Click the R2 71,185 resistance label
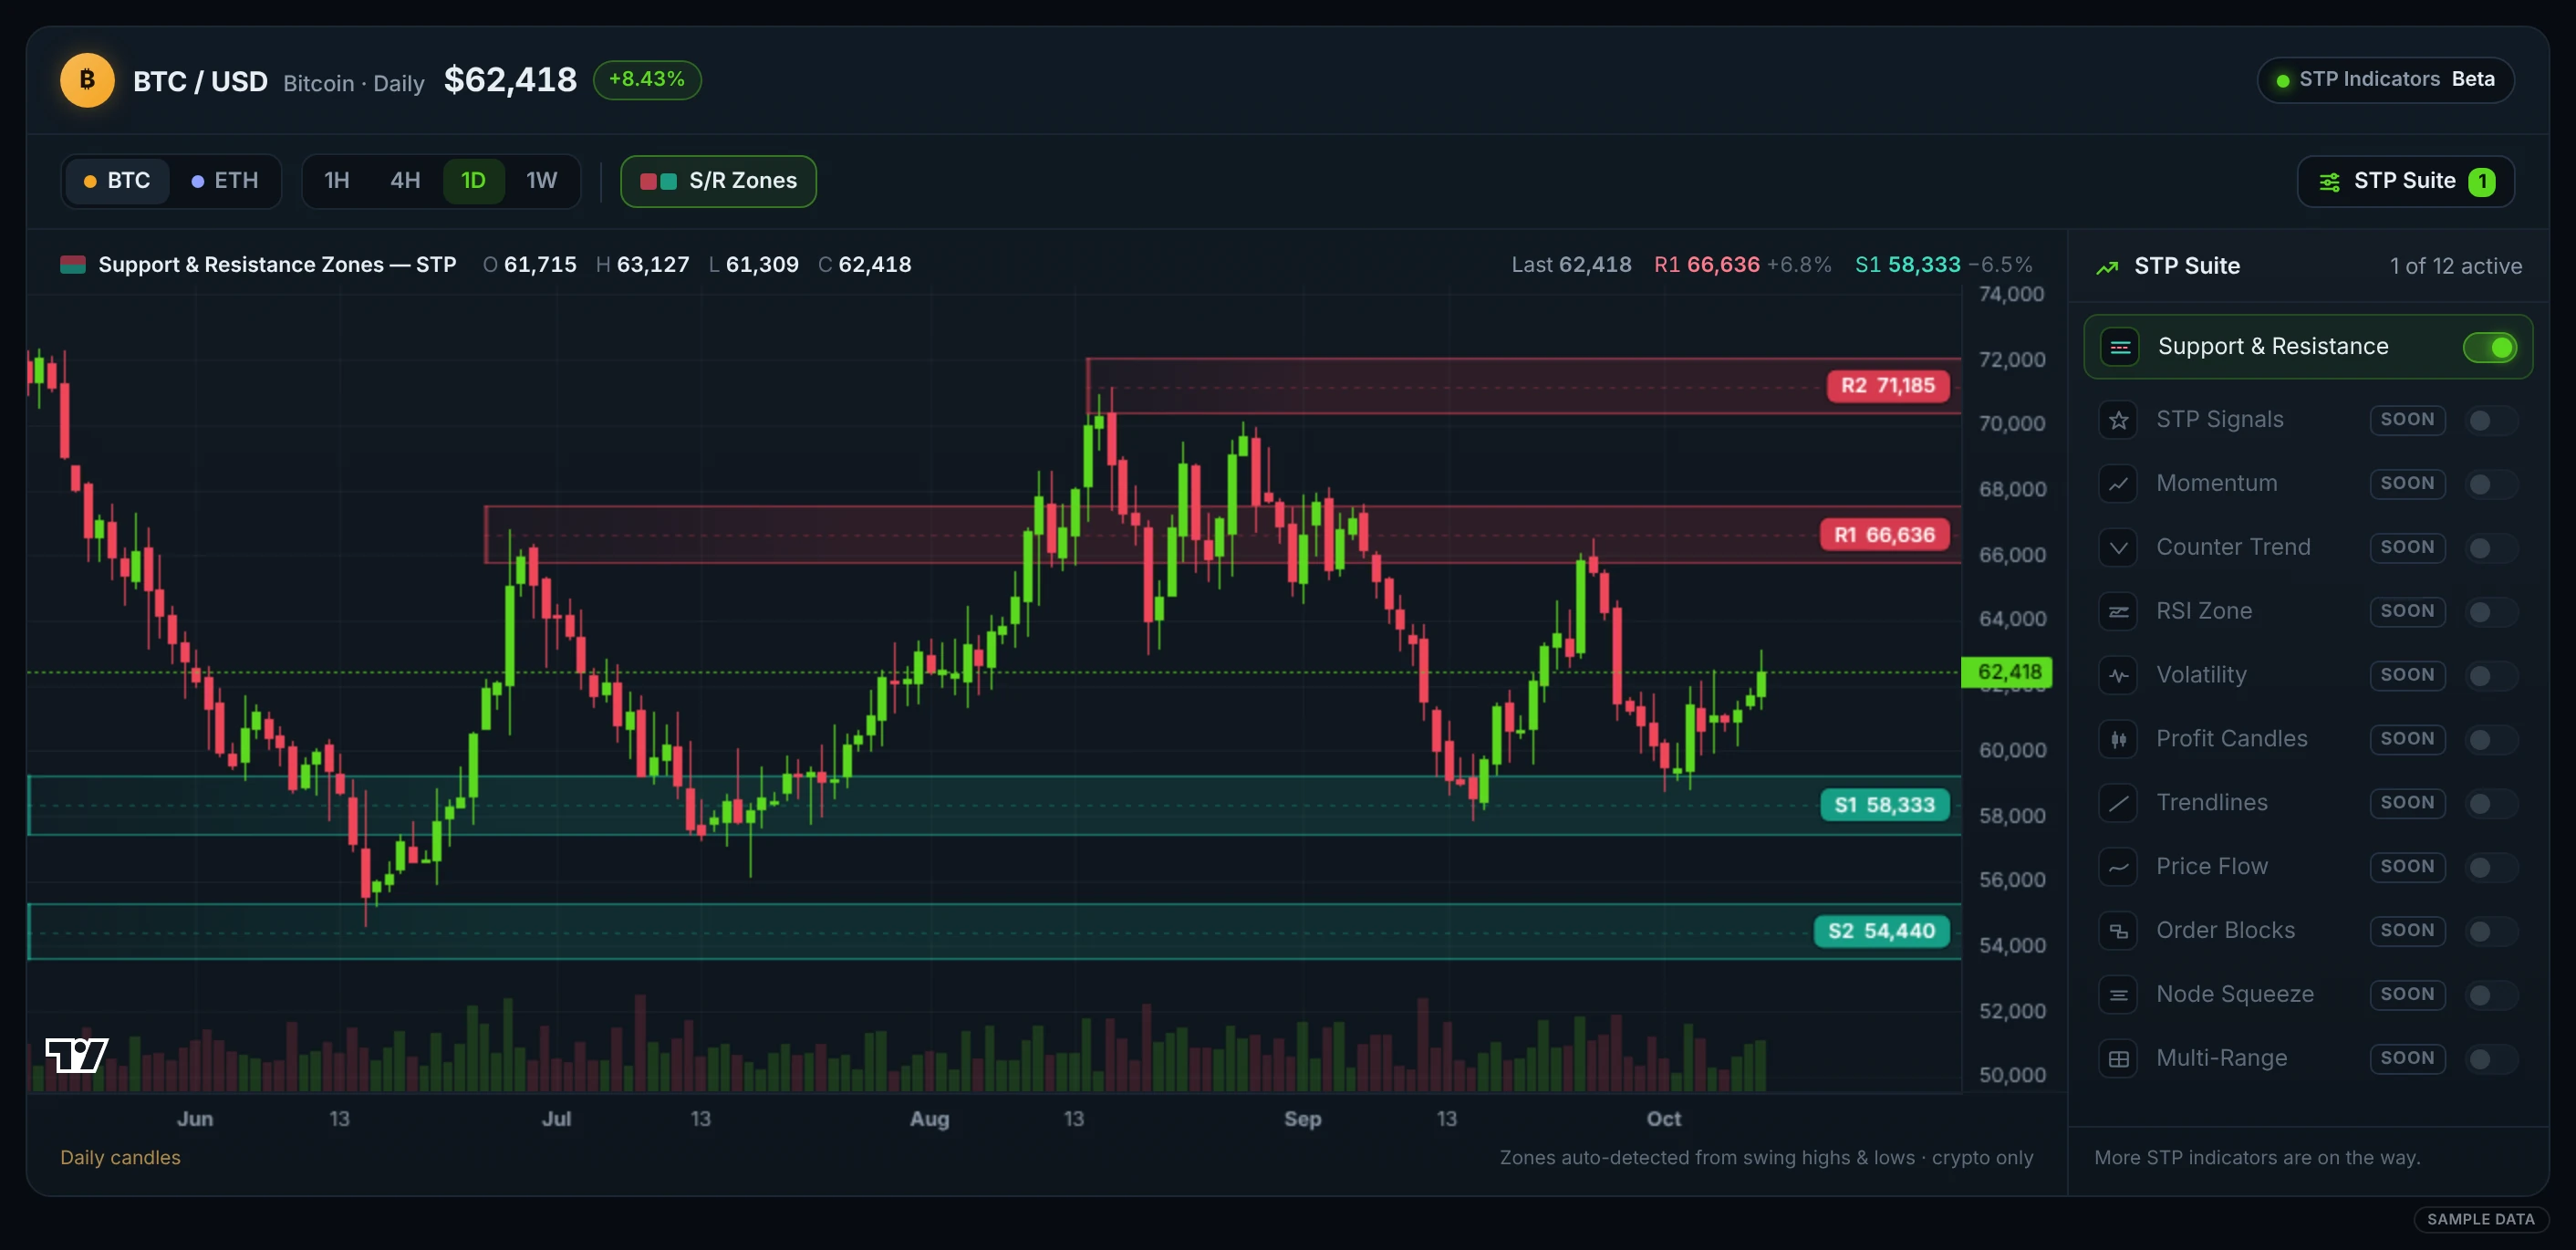 pyautogui.click(x=1888, y=386)
